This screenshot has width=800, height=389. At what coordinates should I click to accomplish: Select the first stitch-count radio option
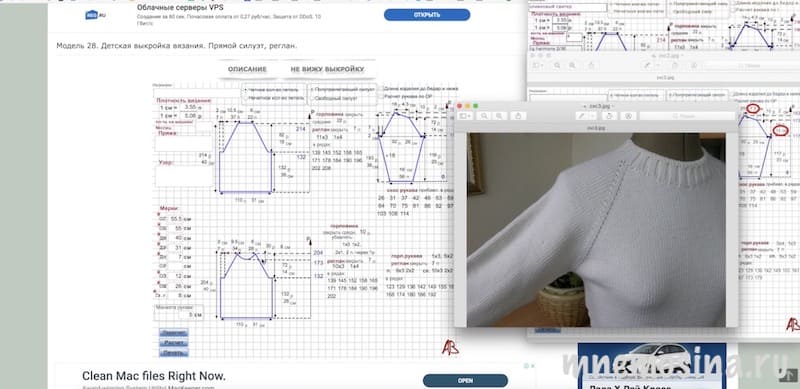245,90
